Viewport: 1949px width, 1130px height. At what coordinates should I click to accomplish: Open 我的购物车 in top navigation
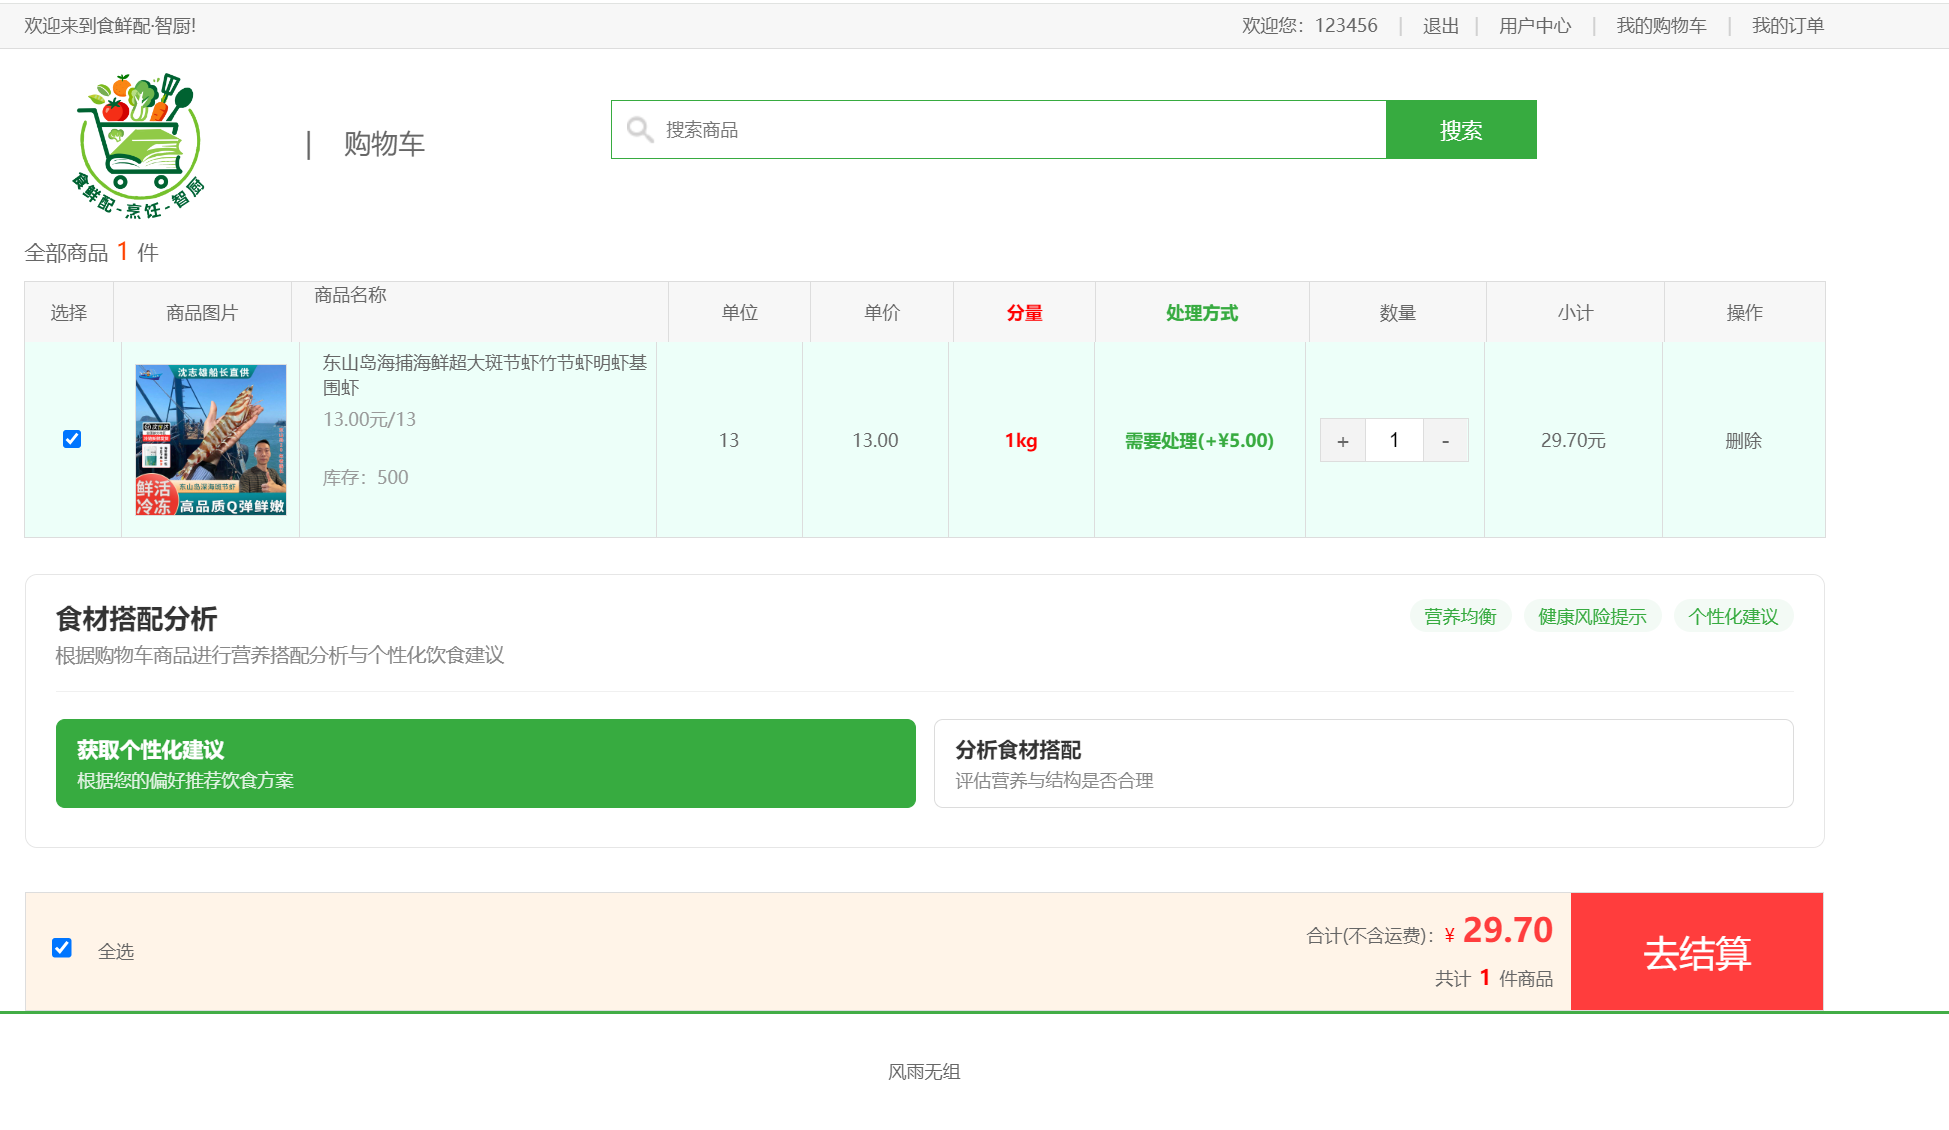[1661, 26]
